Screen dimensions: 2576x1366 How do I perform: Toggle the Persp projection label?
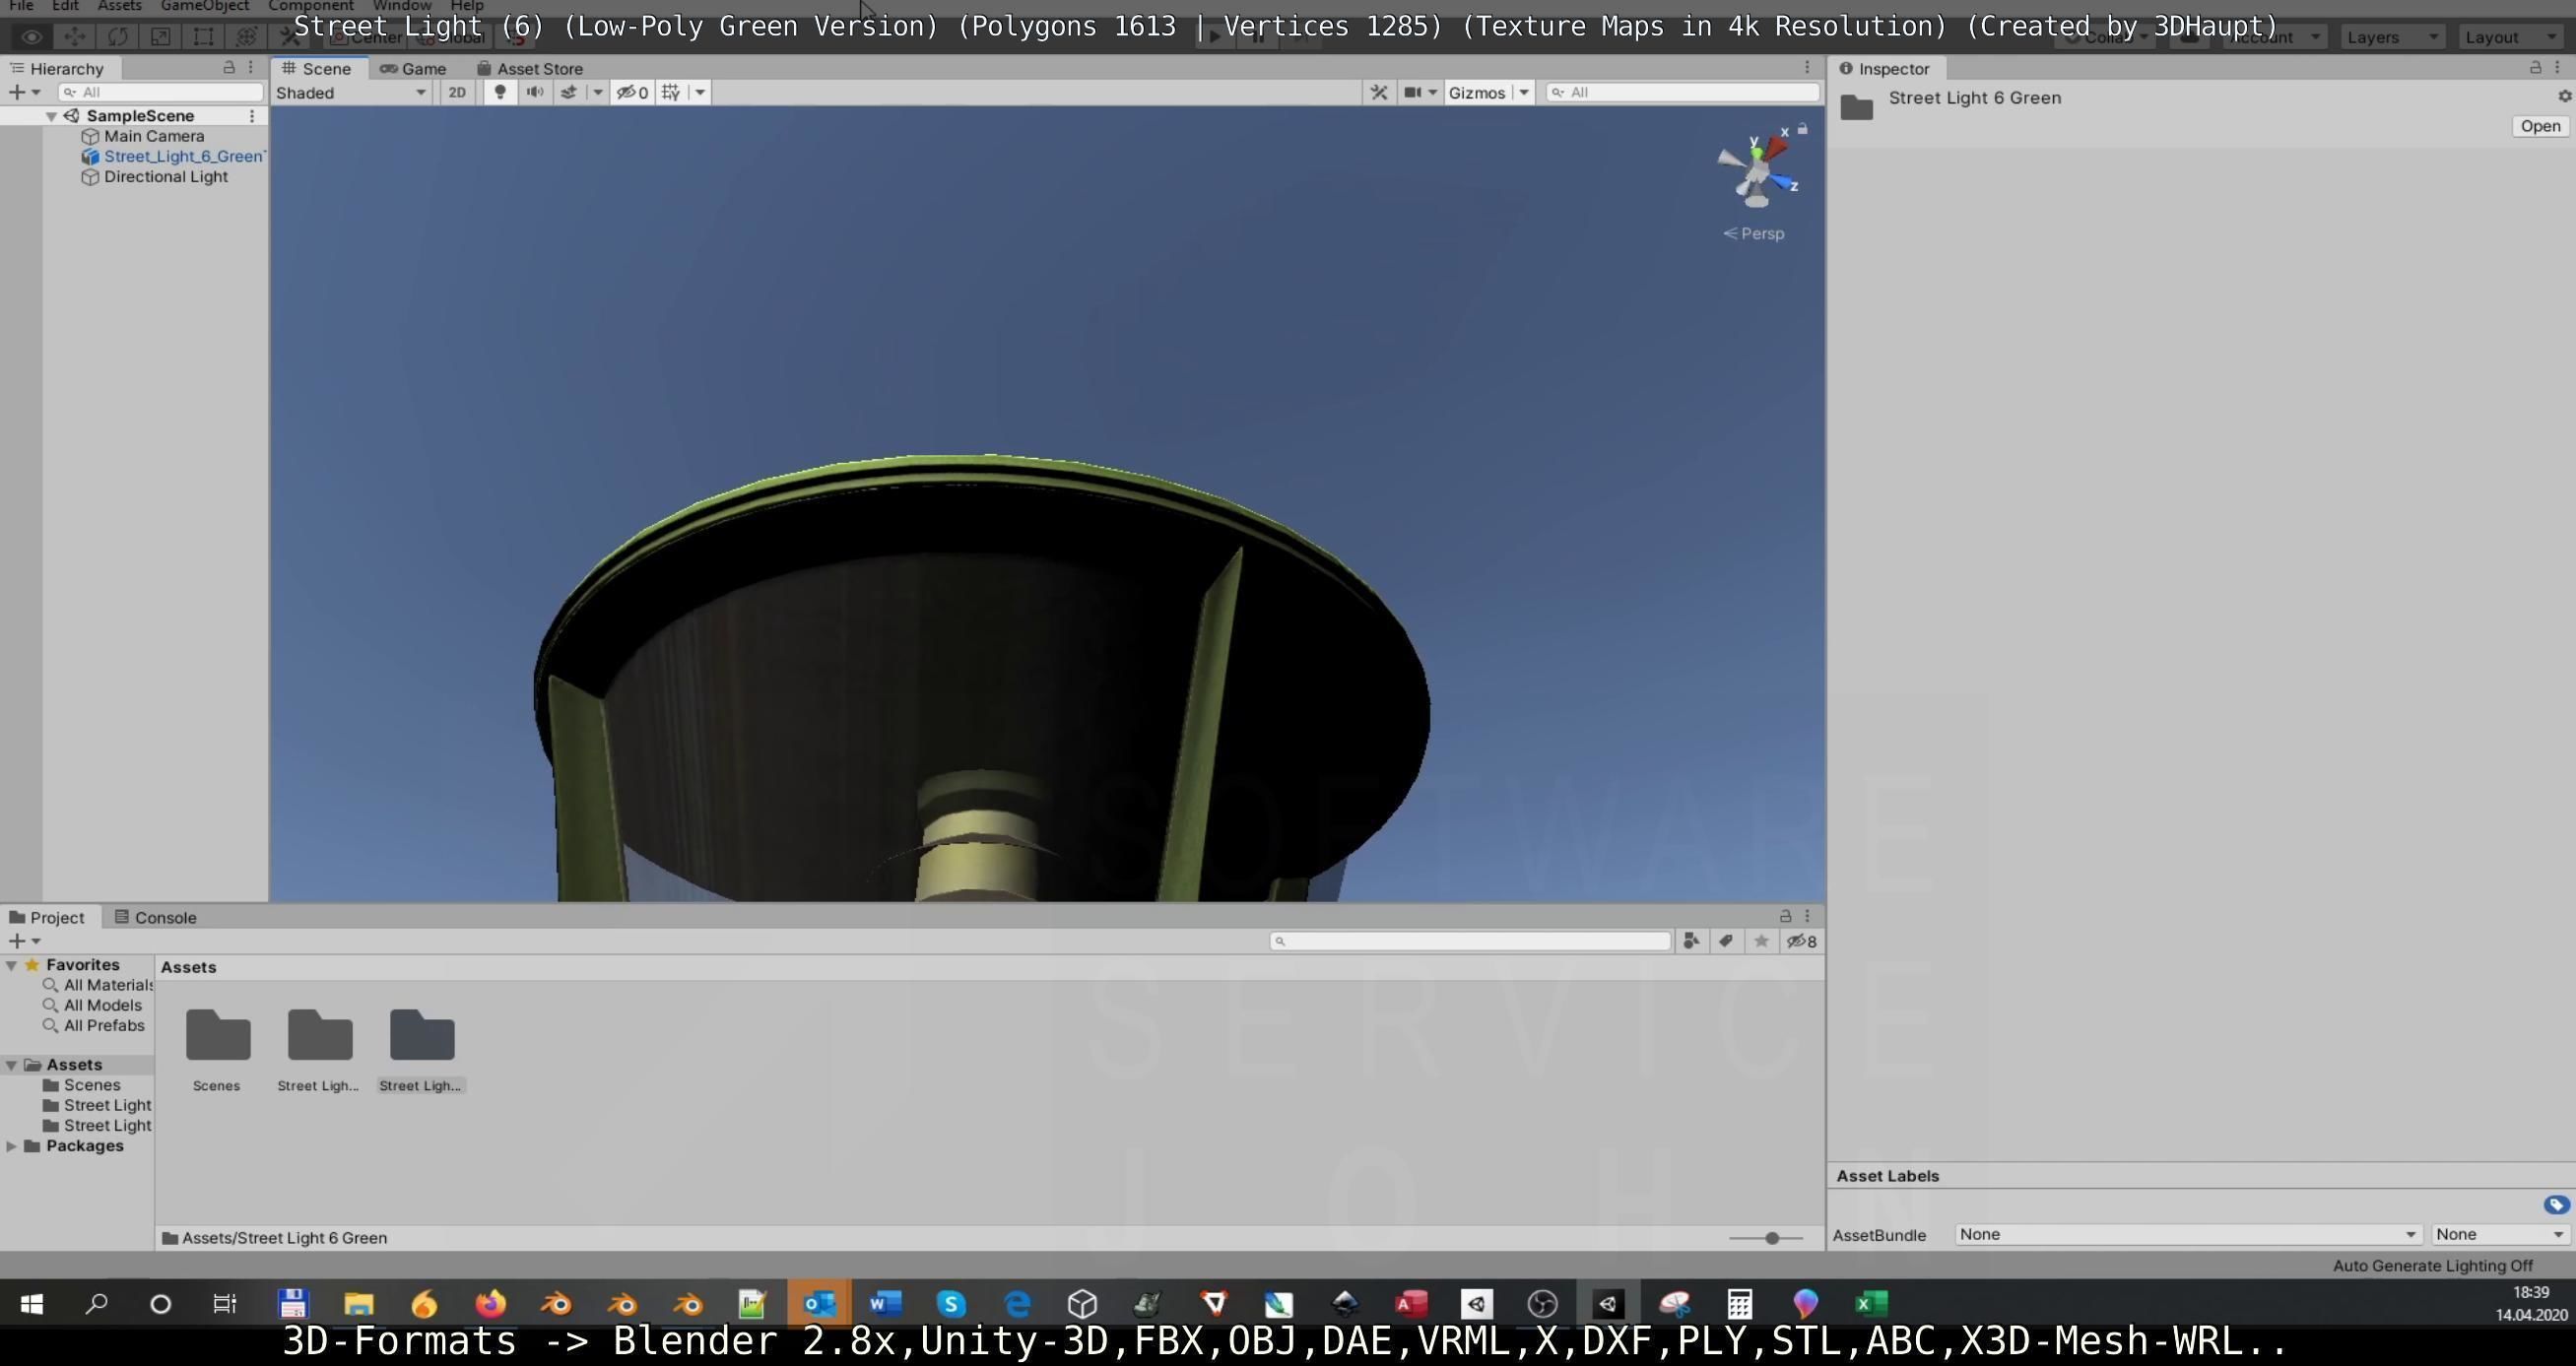(x=1754, y=233)
